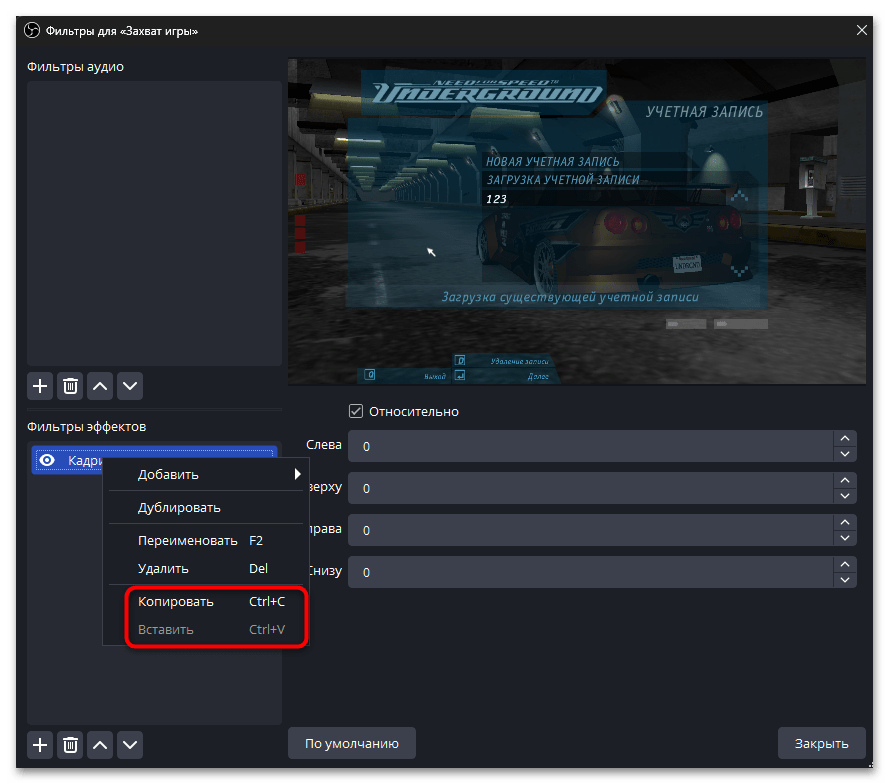Increase the Сверху crop value stepper
The width and height of the screenshot is (889, 784).
845,480
